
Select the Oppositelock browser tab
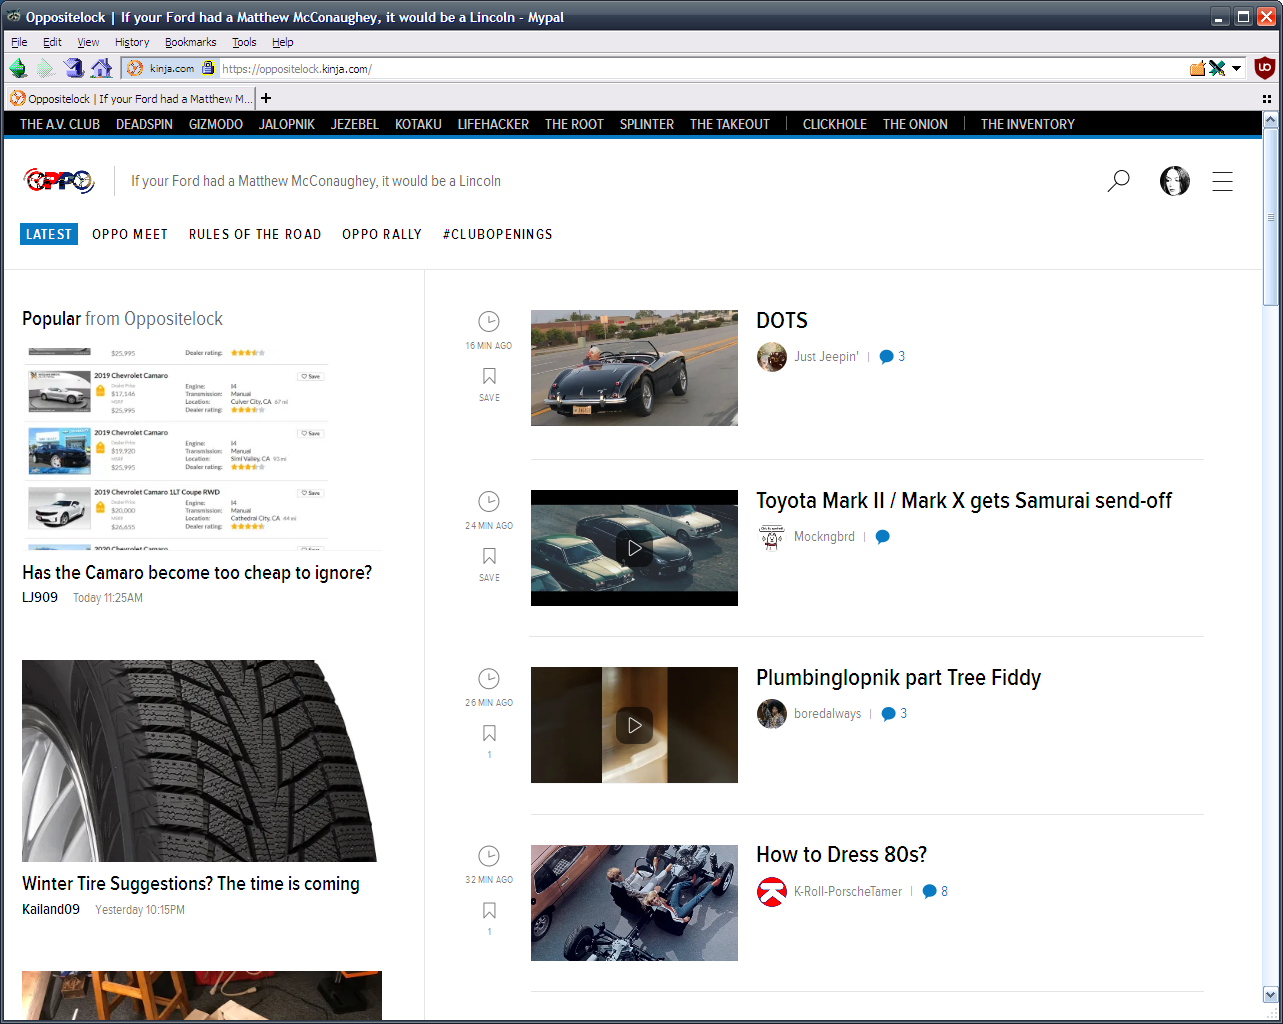[131, 98]
